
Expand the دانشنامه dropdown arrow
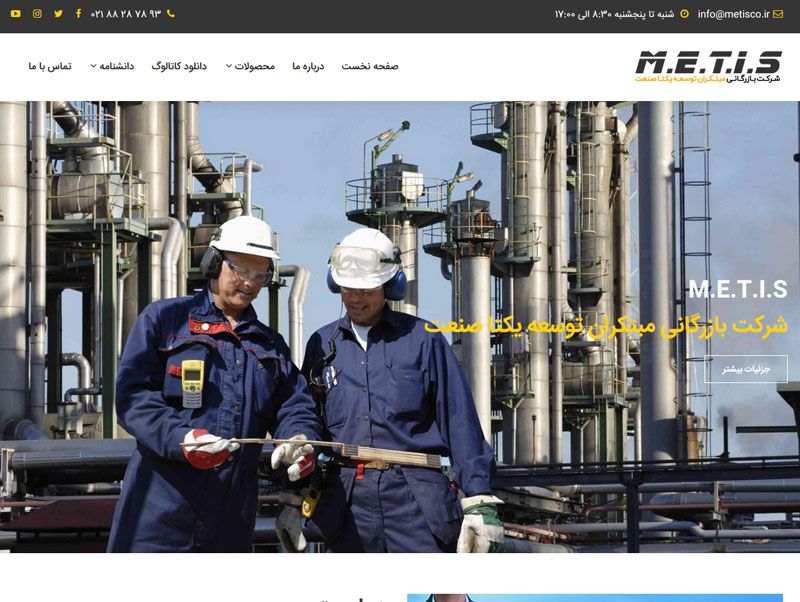coord(93,66)
